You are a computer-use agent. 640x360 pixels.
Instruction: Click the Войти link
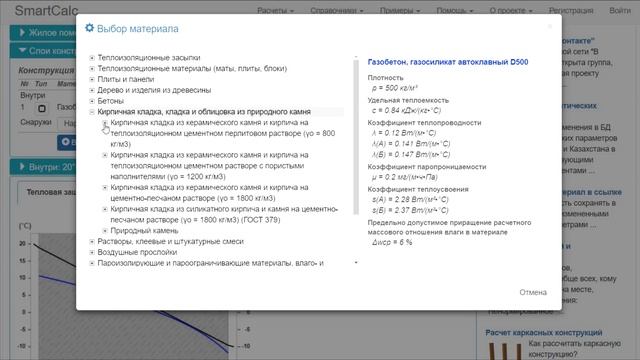620,11
